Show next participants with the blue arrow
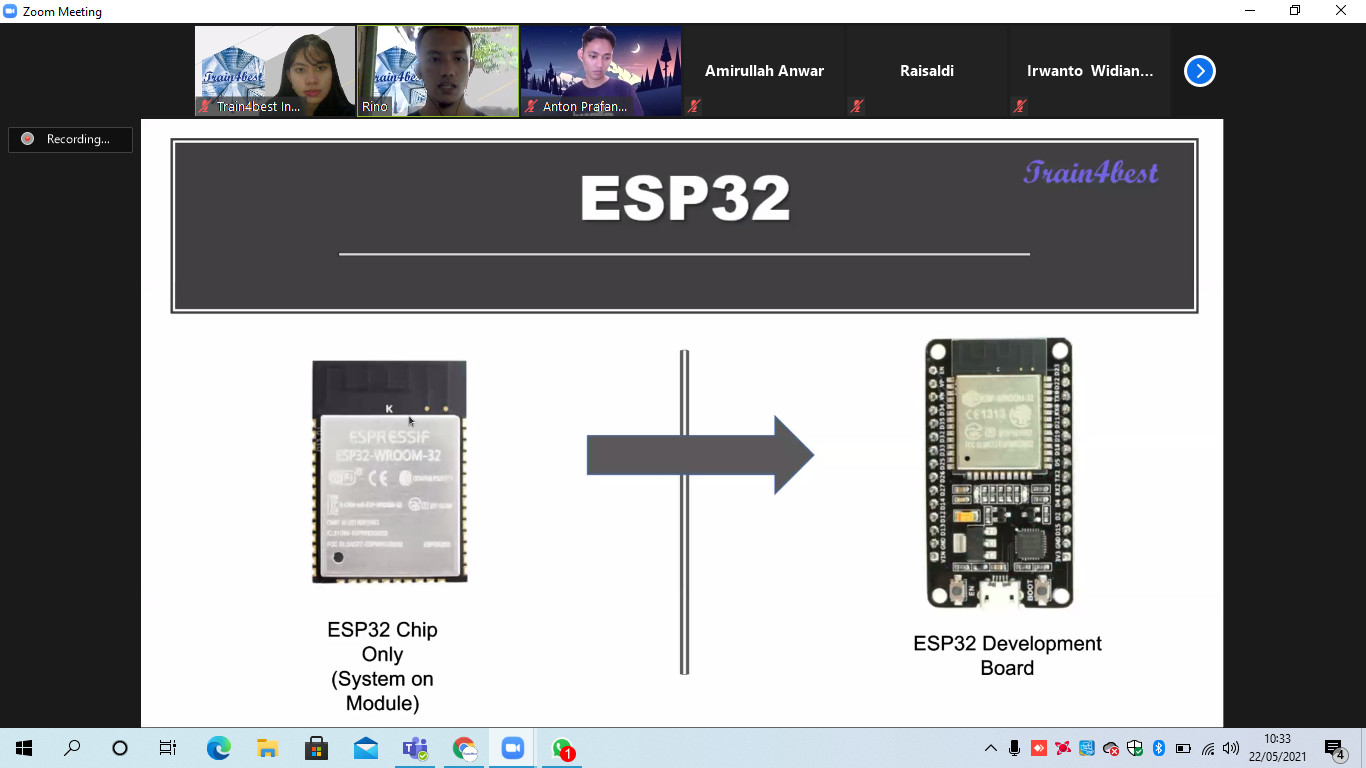Screen dimensions: 1366x768 [1199, 71]
